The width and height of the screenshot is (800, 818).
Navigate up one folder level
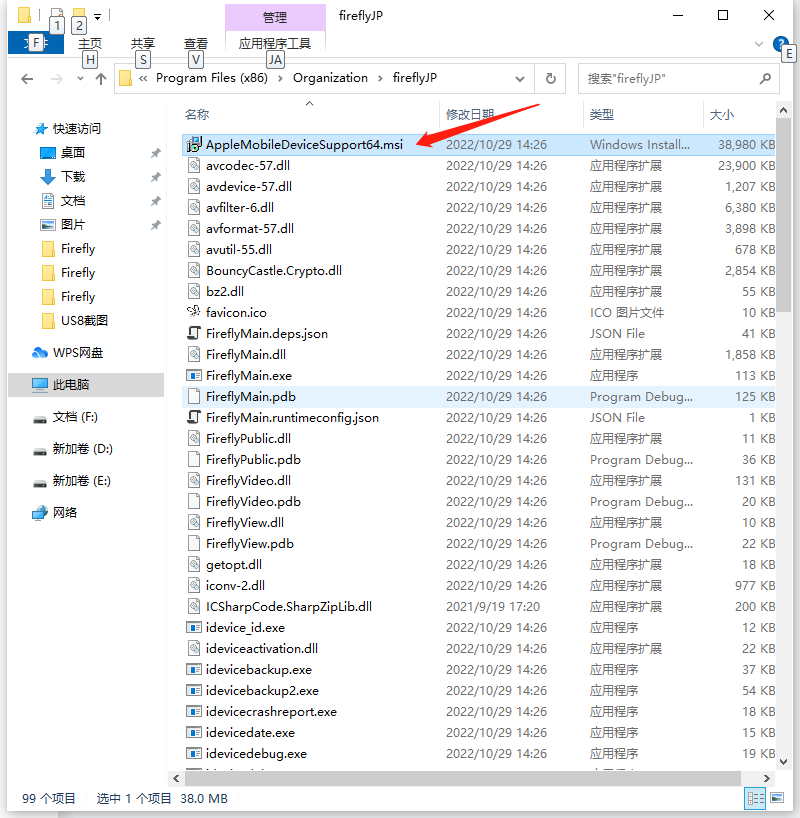pos(100,78)
